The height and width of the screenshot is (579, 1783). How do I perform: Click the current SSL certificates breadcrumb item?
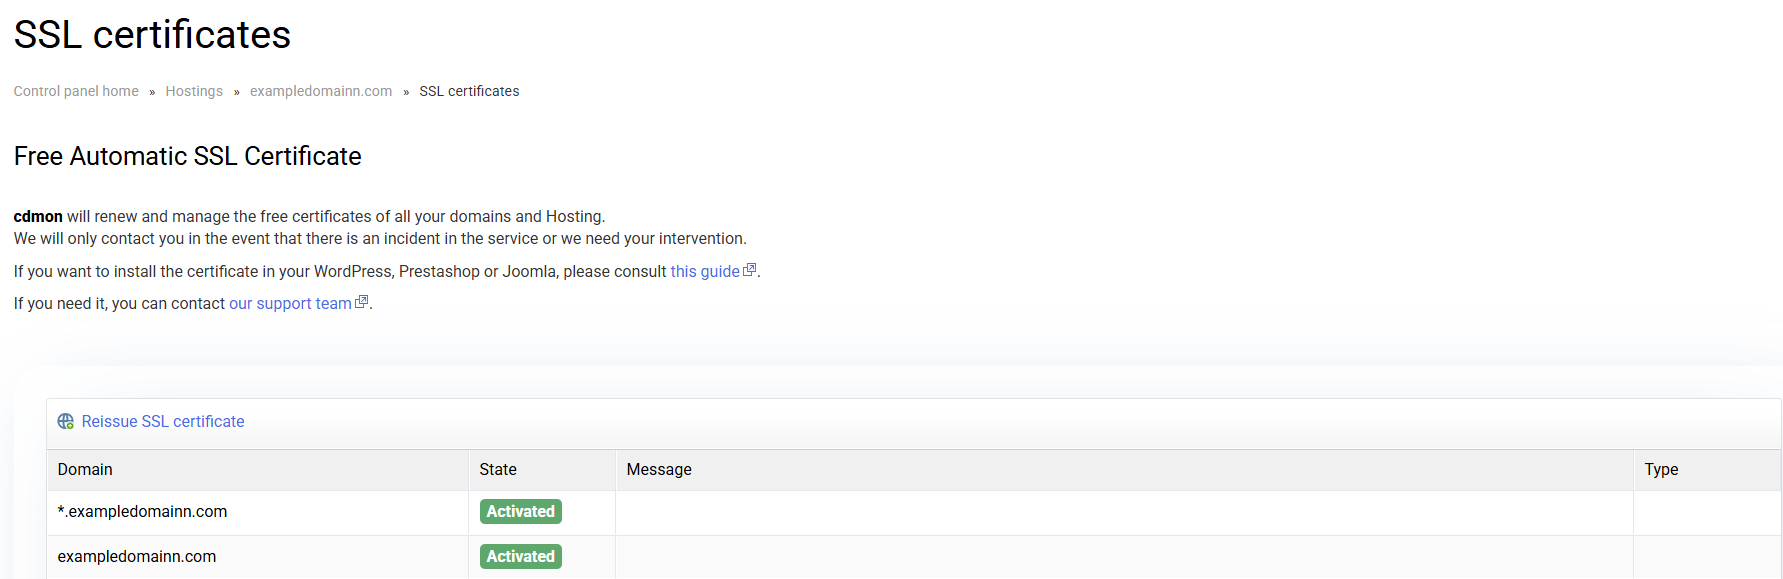tap(469, 91)
